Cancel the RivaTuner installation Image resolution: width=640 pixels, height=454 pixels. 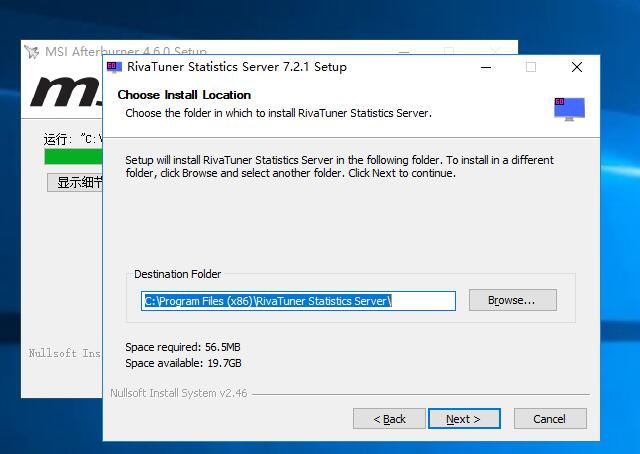point(550,418)
